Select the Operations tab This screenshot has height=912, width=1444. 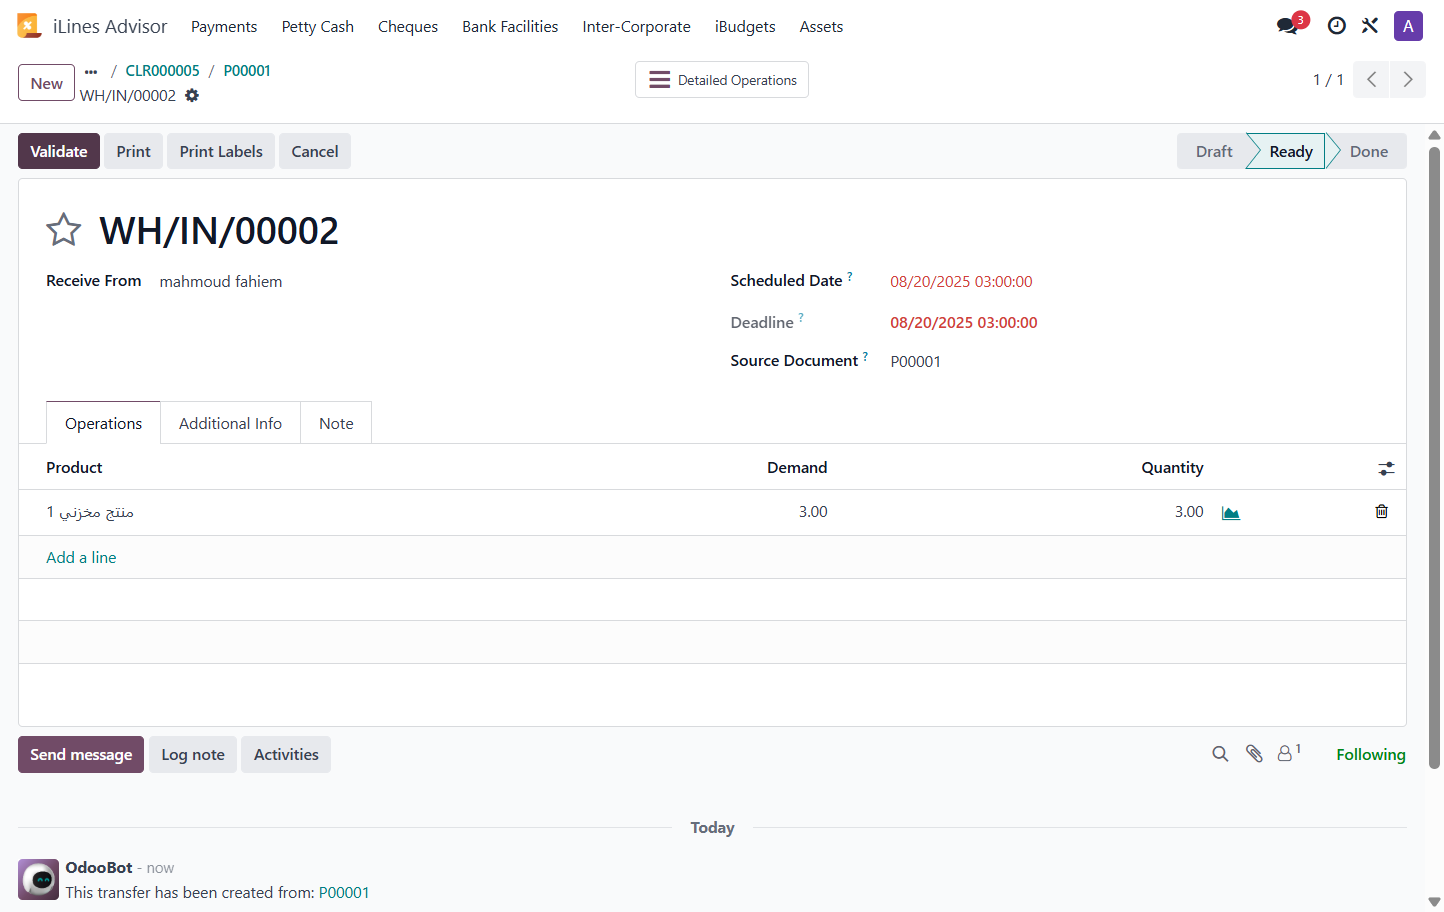104,423
